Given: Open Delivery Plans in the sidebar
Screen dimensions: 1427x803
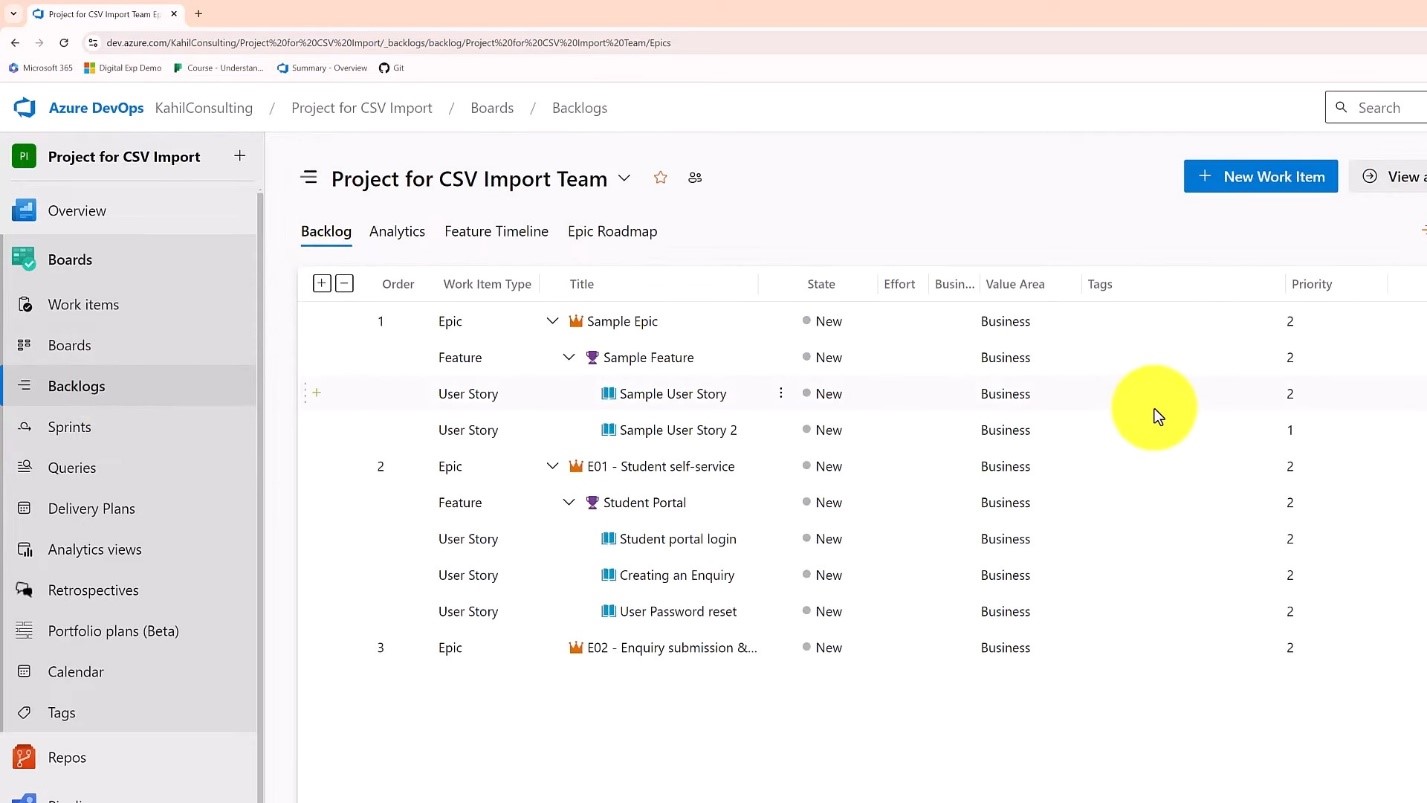Looking at the screenshot, I should [91, 508].
